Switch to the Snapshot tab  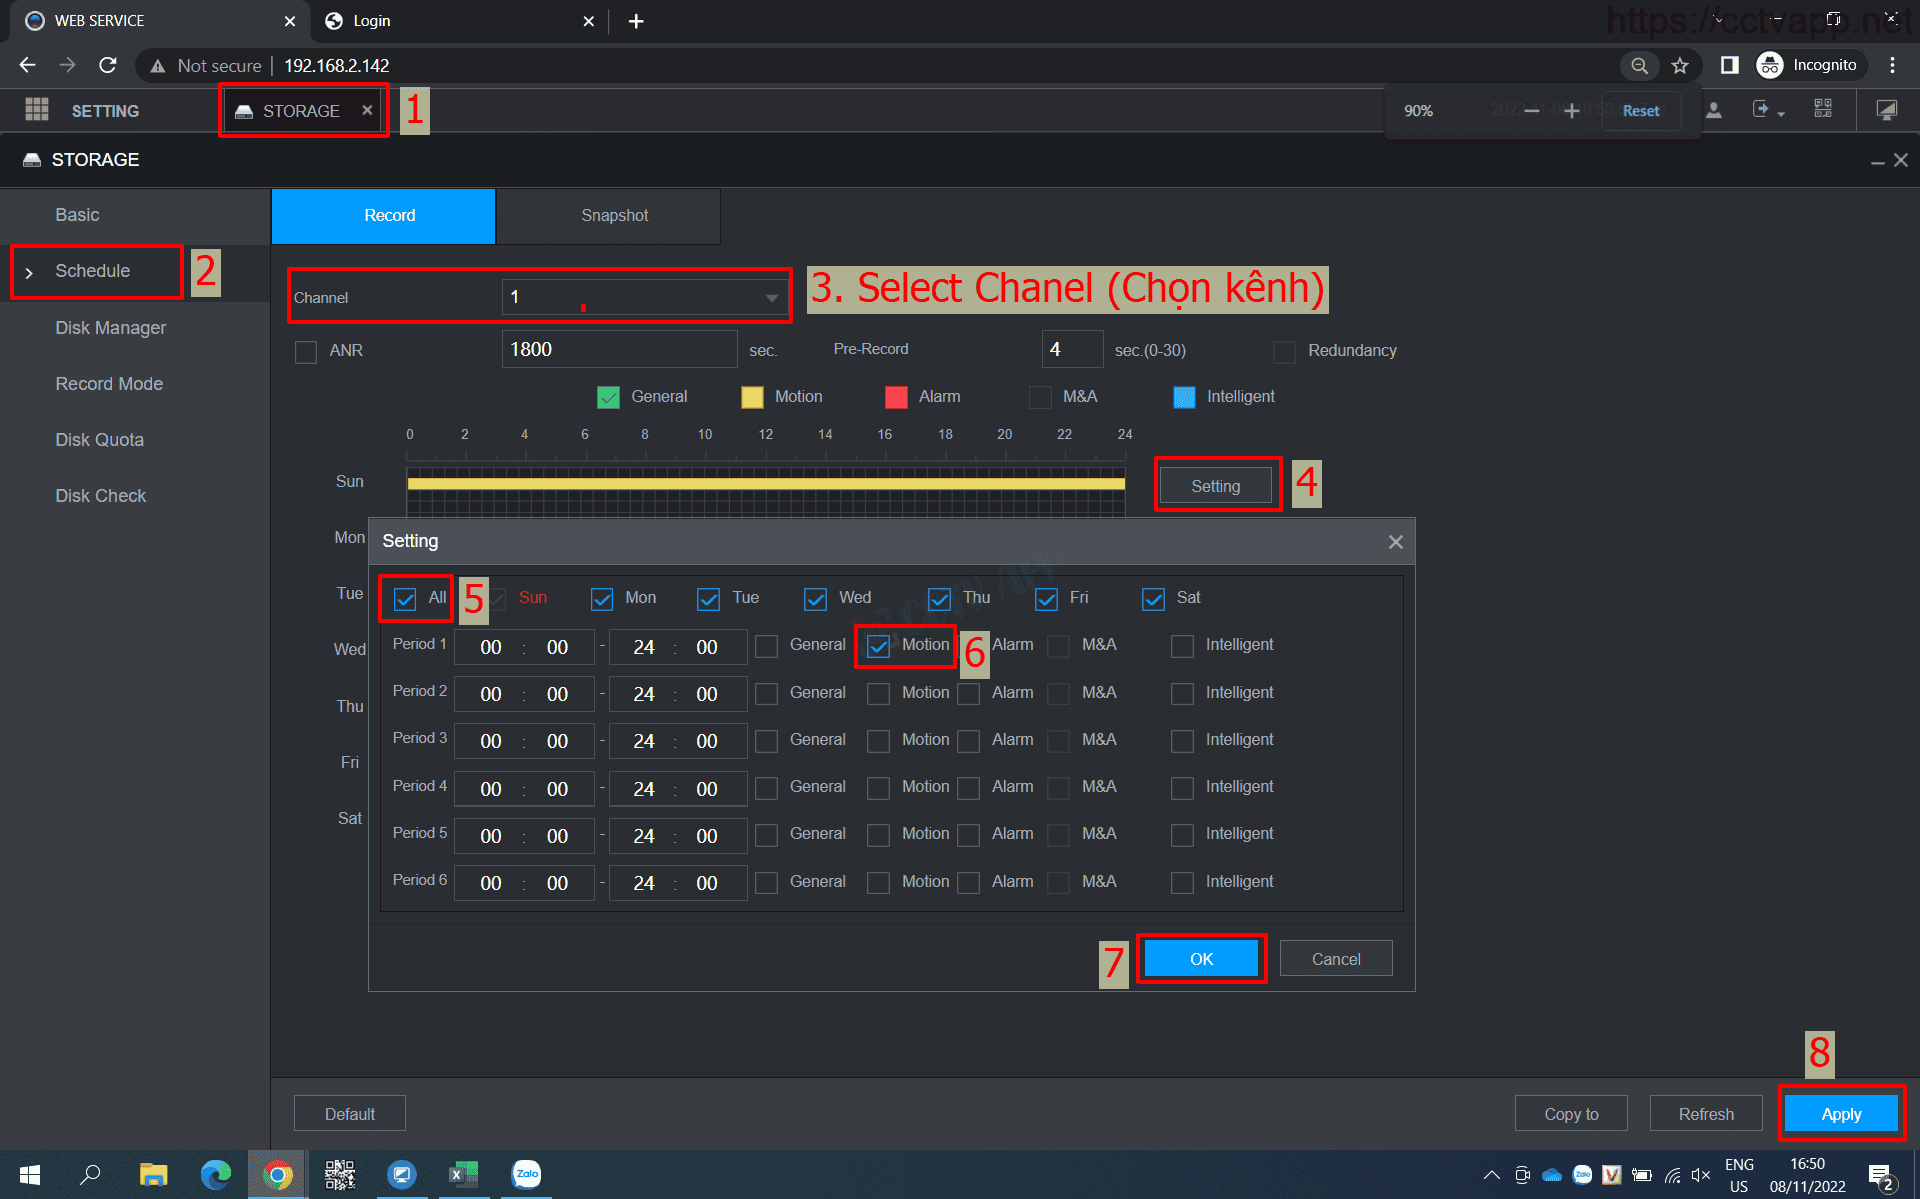pyautogui.click(x=614, y=216)
